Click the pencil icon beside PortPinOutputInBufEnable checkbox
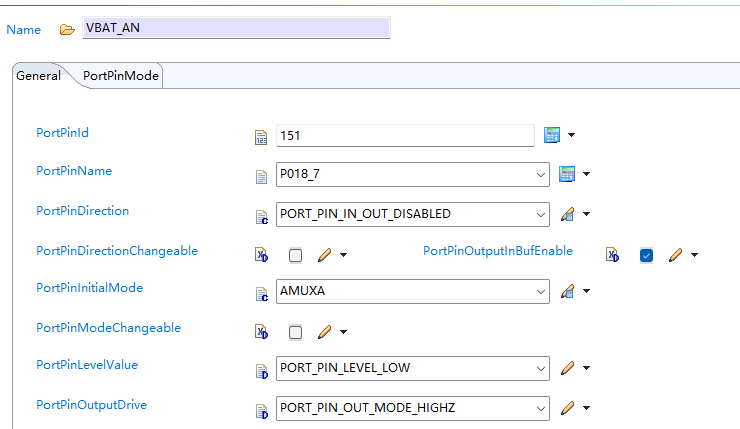 [x=675, y=255]
